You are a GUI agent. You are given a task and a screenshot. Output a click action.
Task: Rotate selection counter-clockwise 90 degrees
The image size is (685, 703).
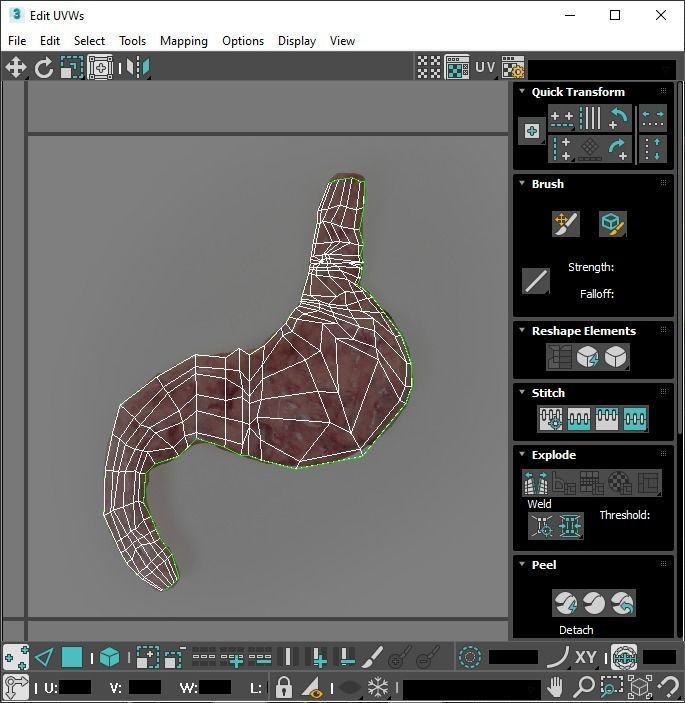[619, 118]
